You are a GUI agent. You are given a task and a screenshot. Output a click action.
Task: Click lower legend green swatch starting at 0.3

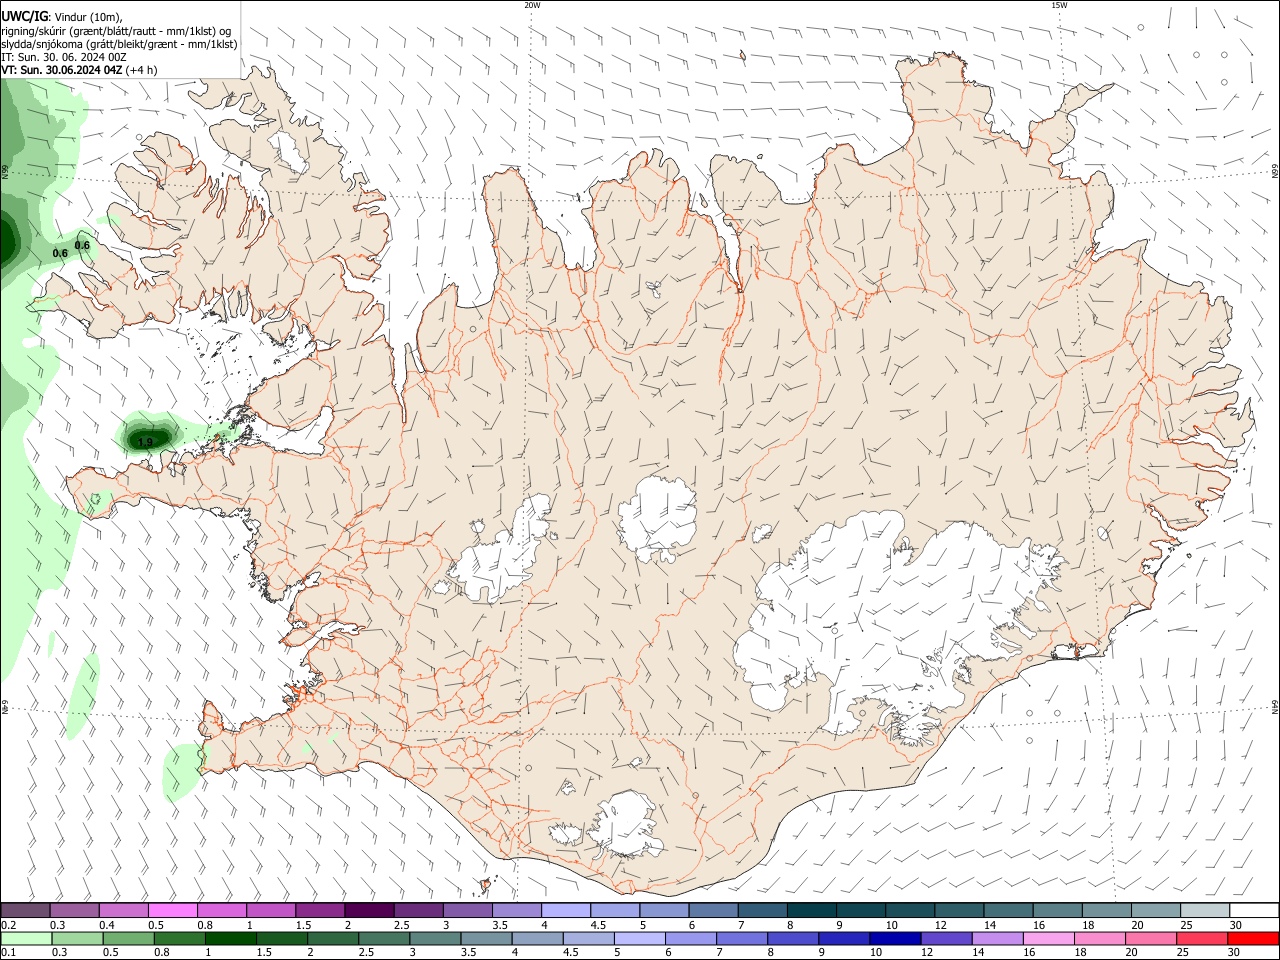click(x=78, y=939)
